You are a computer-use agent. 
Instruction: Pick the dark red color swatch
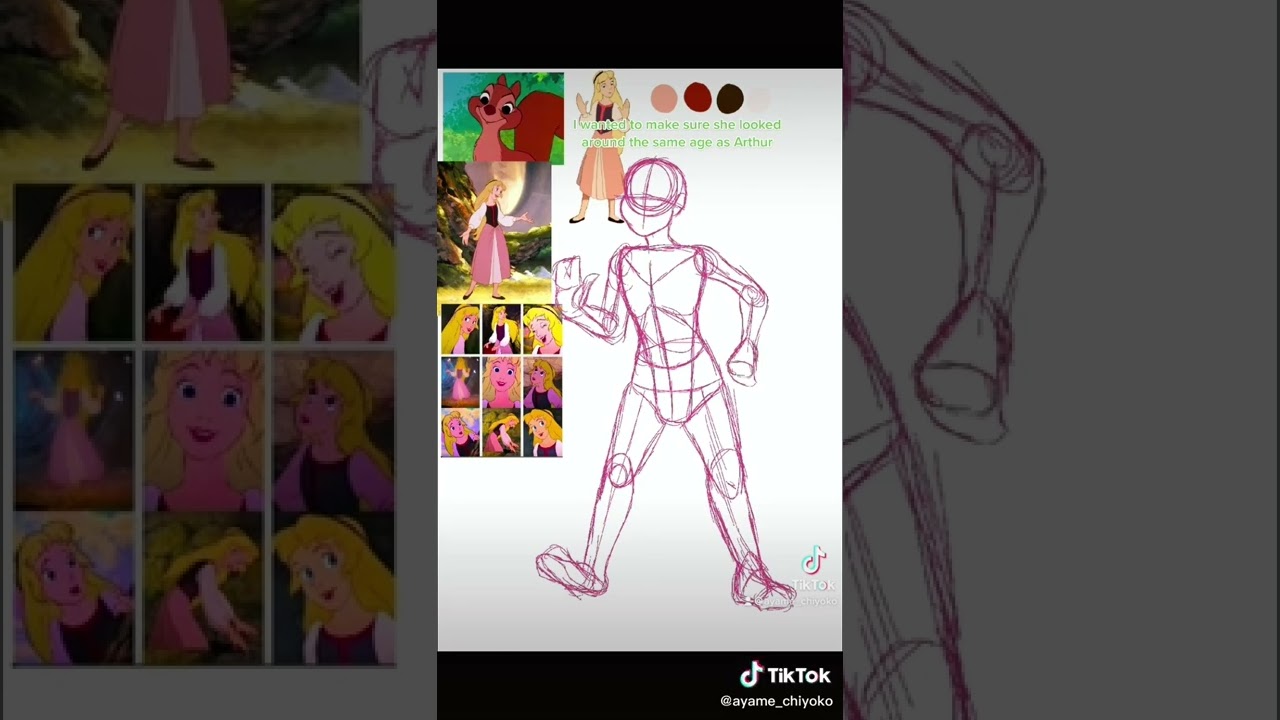[697, 98]
